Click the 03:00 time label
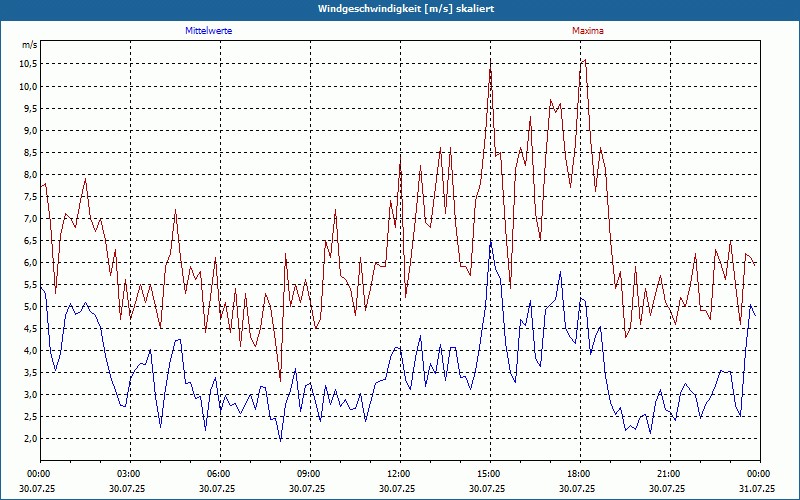This screenshot has height=500, width=800. point(131,474)
